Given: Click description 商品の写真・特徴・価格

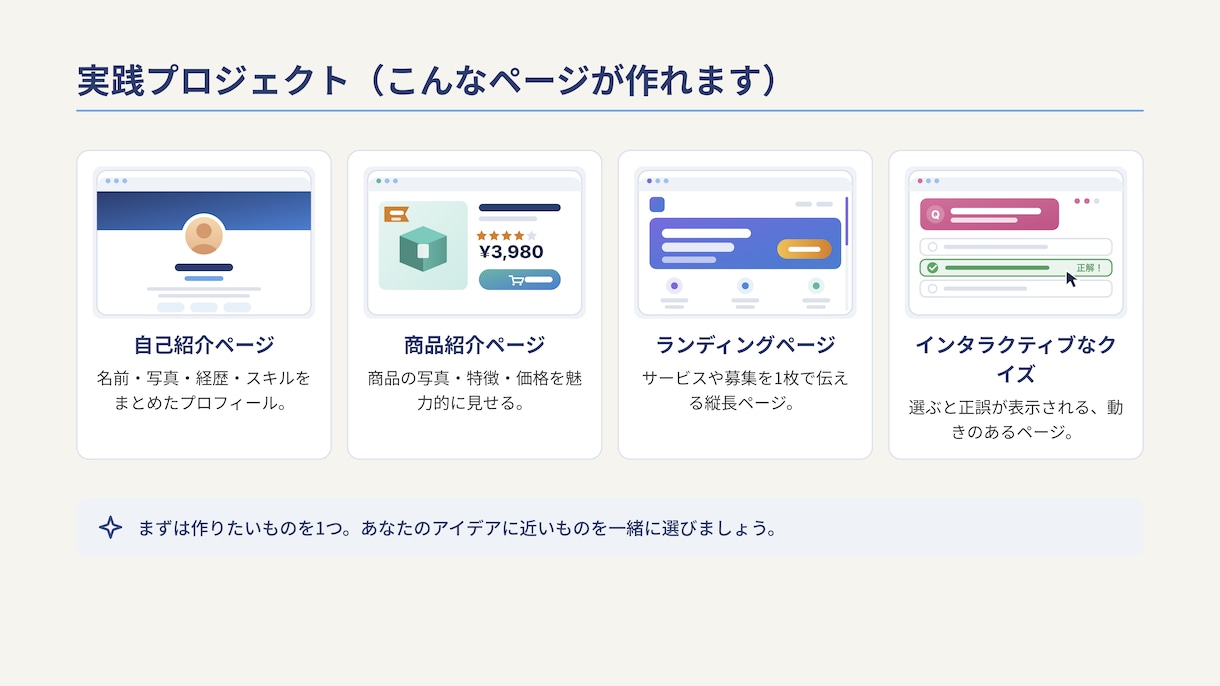Looking at the screenshot, I should coord(475,391).
